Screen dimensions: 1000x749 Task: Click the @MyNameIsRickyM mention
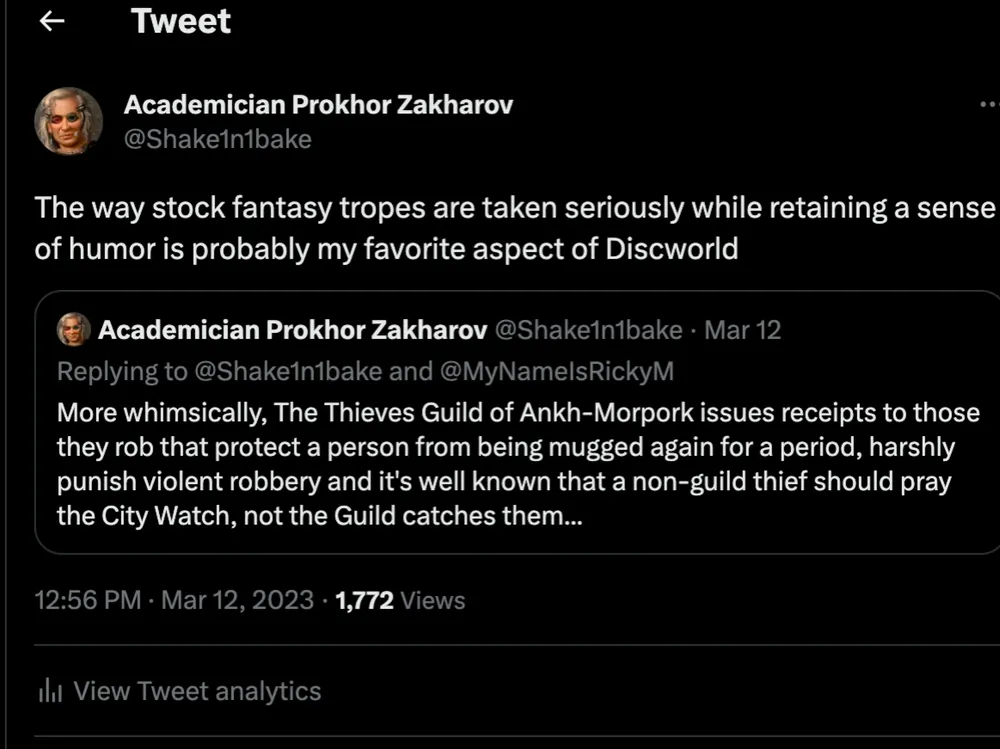pos(556,371)
